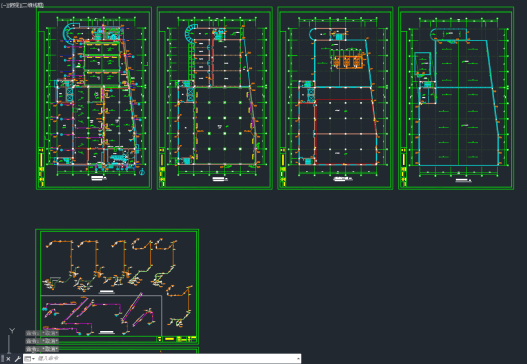Select the pipe isometric diagram sheet
Image resolution: width=527 pixels, height=364 pixels.
click(117, 286)
